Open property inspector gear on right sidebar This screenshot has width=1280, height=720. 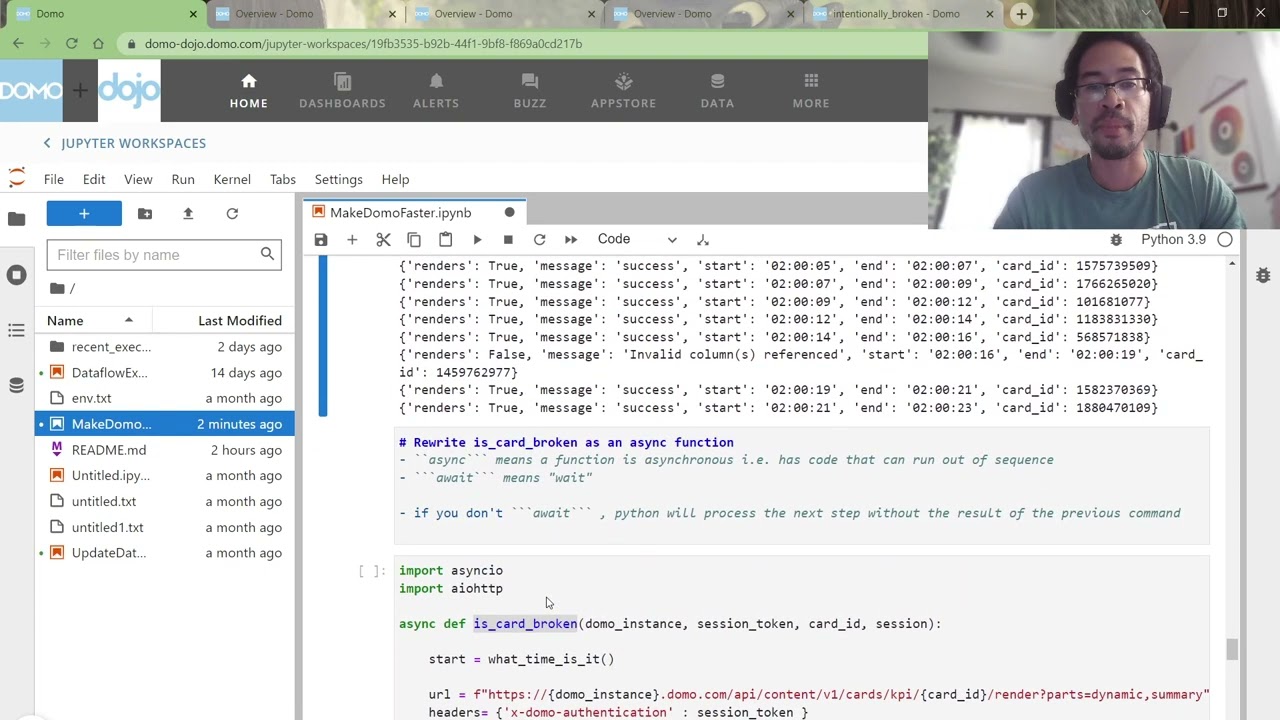(x=1263, y=275)
